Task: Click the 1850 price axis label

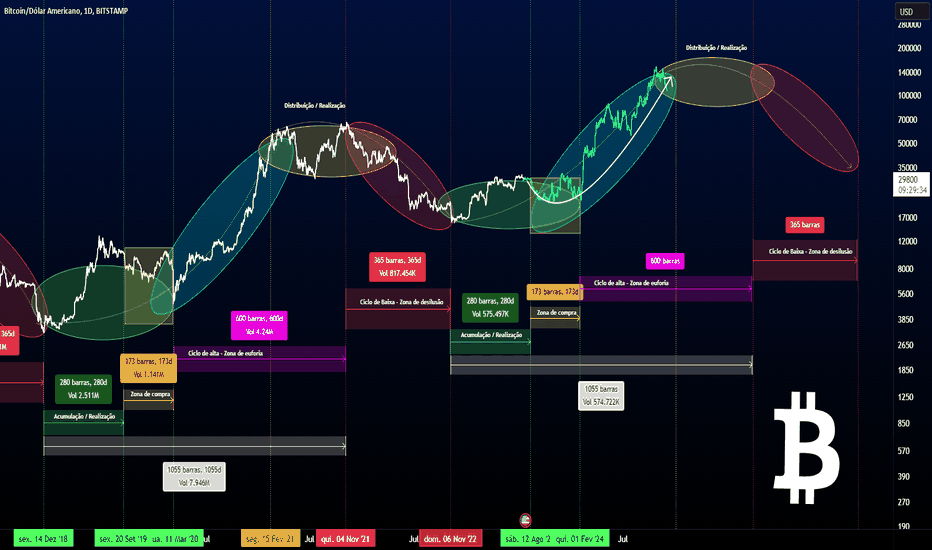Action: [905, 370]
